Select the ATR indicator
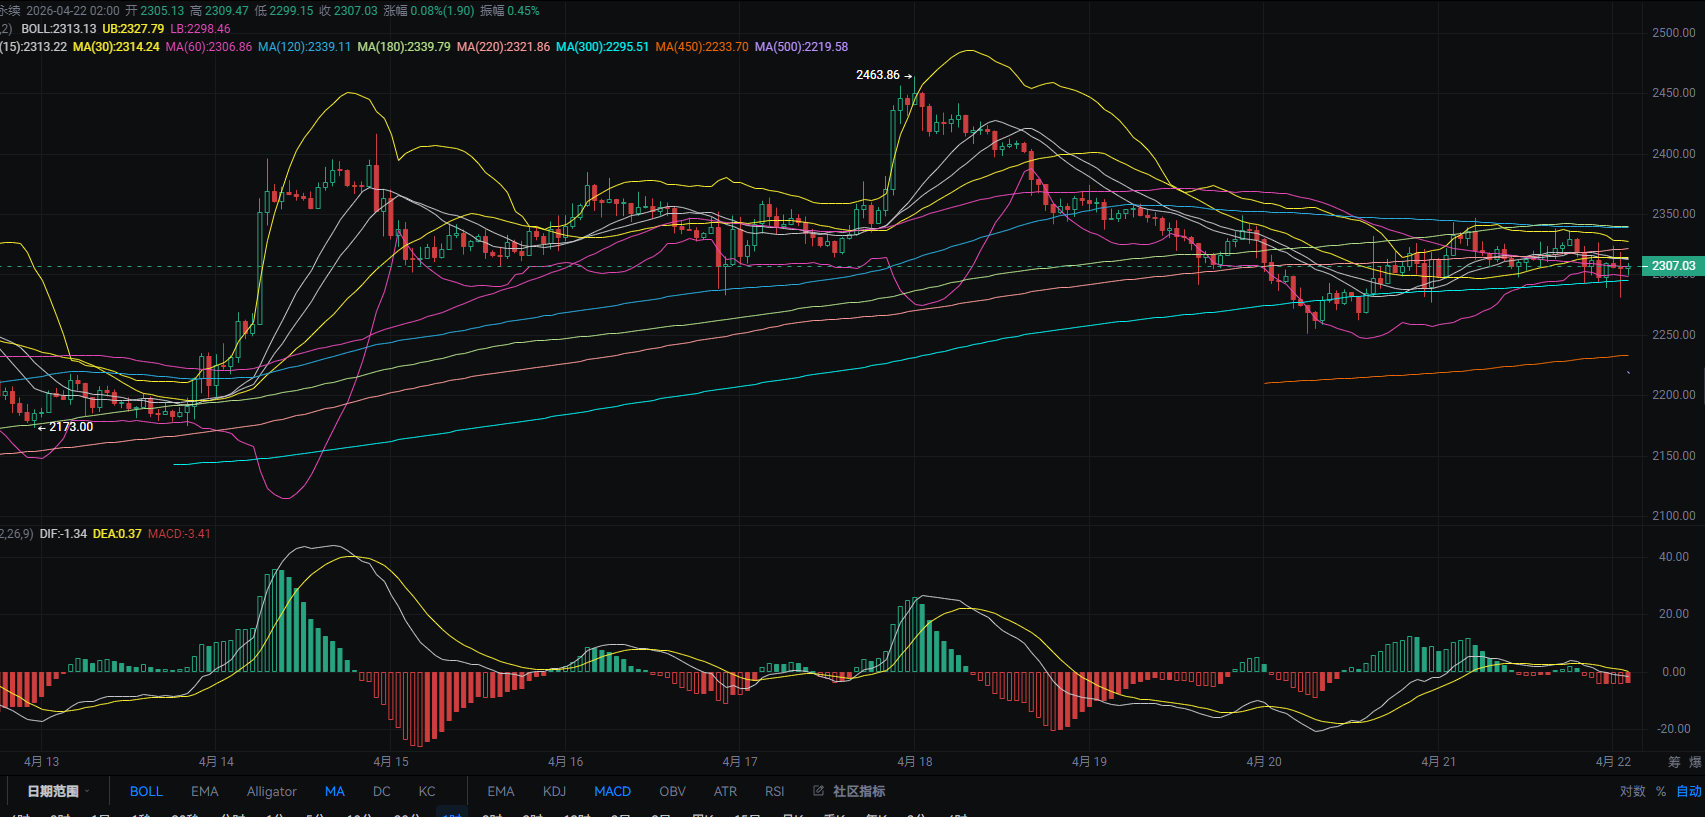 coord(725,791)
